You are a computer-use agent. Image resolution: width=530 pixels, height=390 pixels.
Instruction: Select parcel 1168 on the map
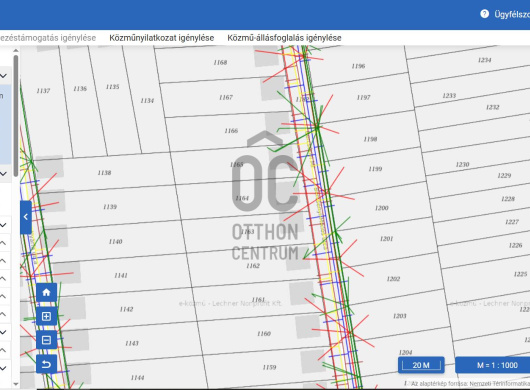[x=220, y=63]
